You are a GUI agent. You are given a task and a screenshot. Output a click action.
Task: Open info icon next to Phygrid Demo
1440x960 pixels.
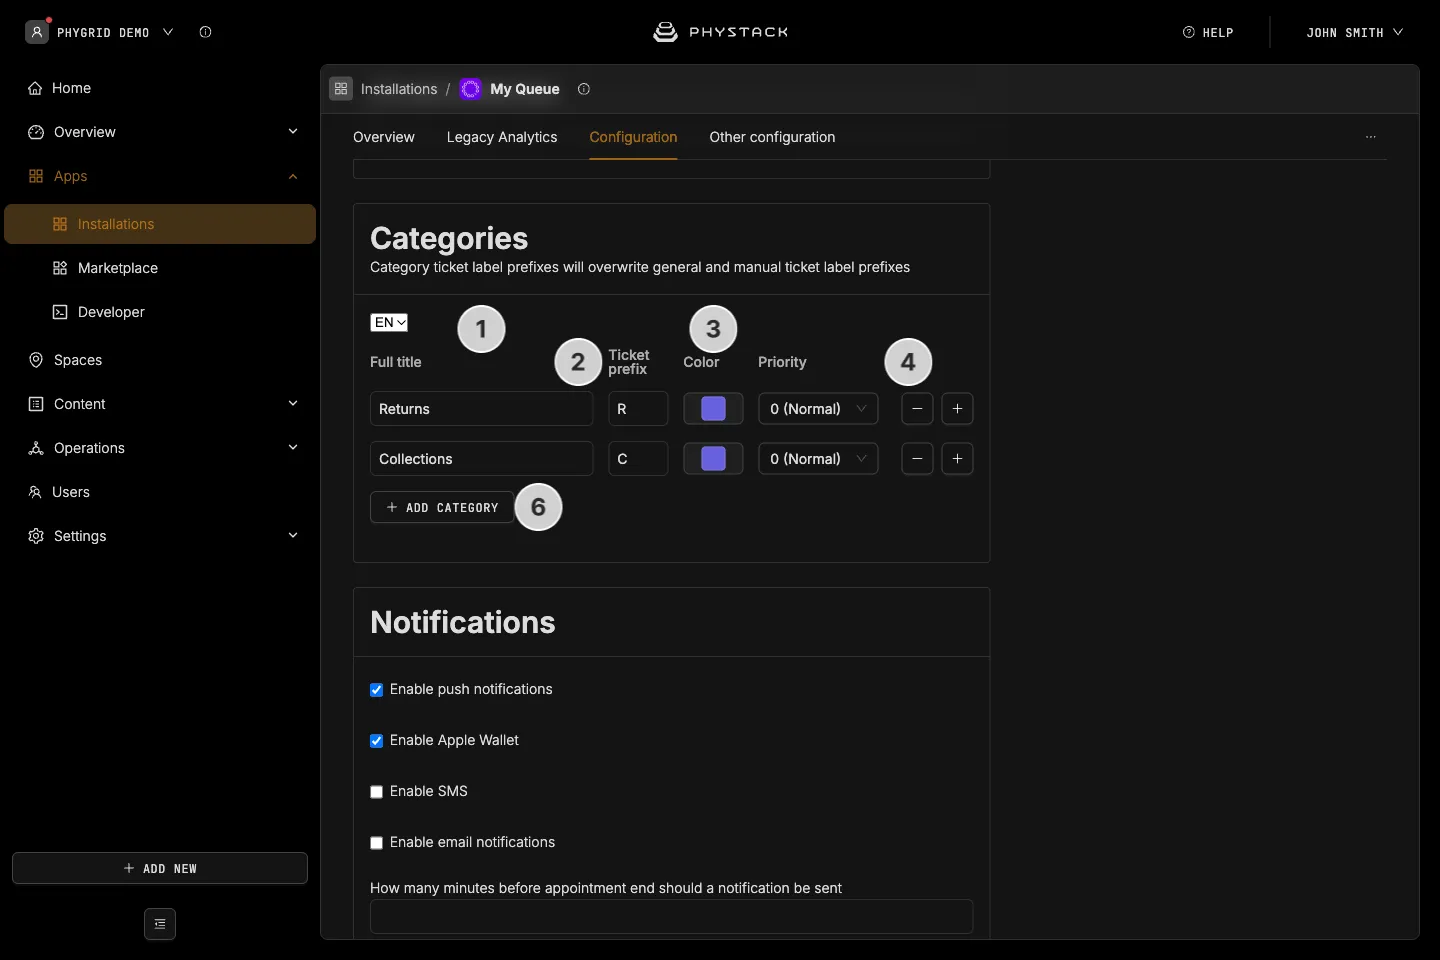coord(205,32)
